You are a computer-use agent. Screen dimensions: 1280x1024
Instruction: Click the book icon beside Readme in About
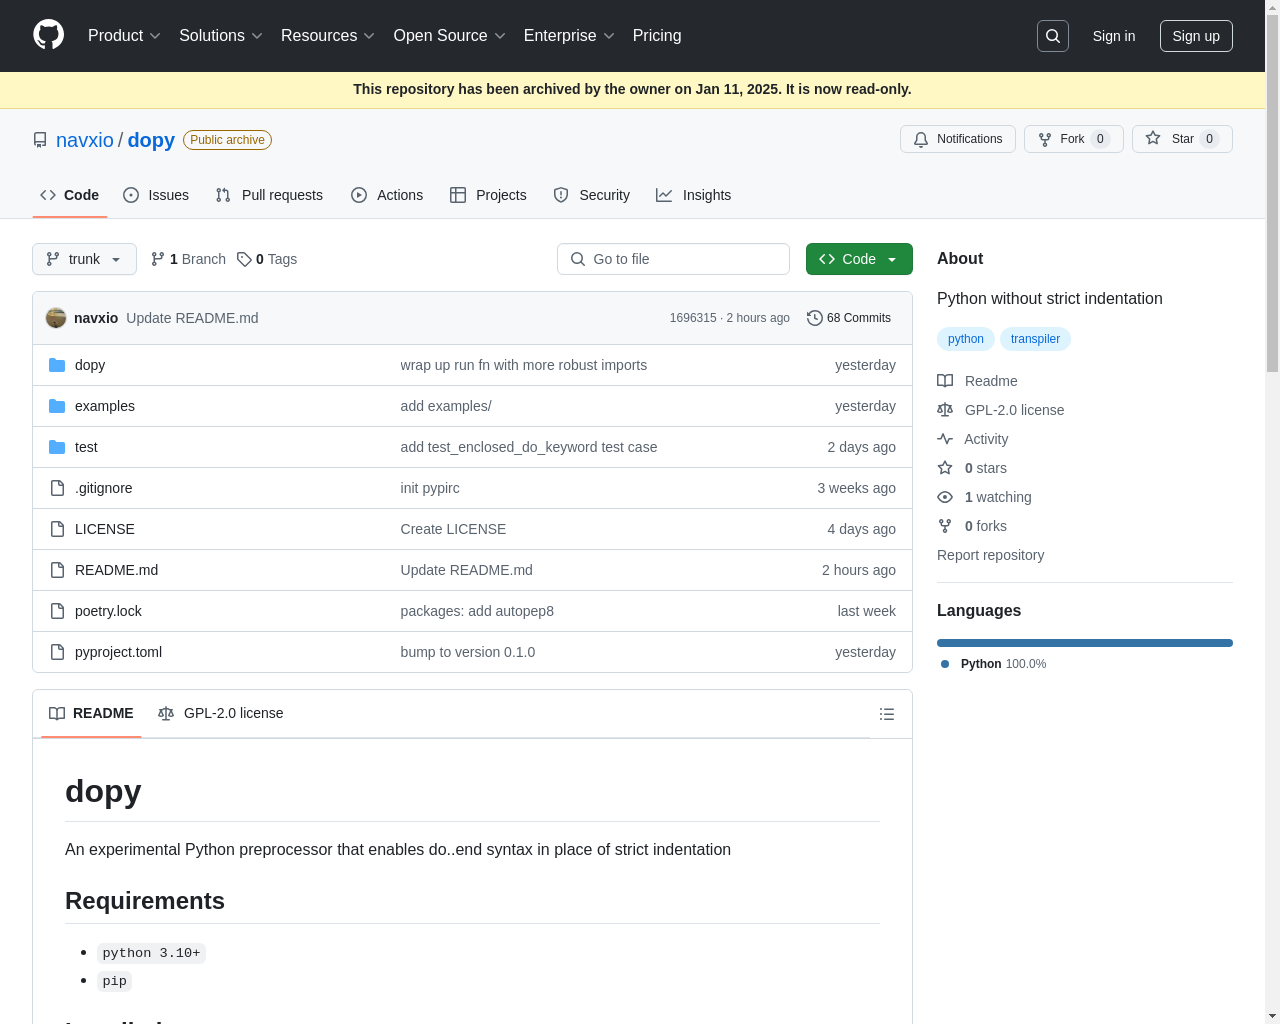945,381
